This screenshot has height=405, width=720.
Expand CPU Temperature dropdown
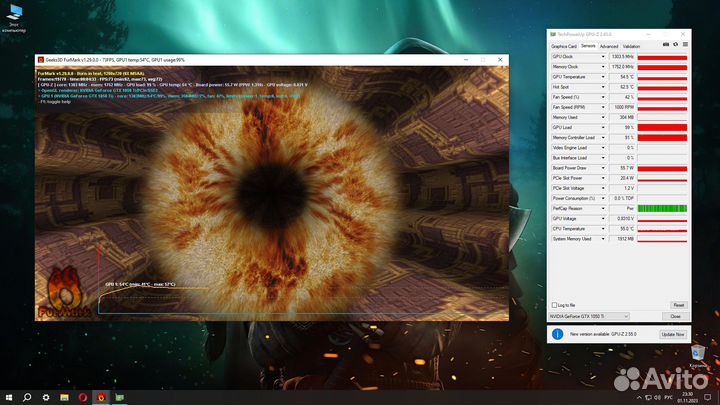[603, 229]
